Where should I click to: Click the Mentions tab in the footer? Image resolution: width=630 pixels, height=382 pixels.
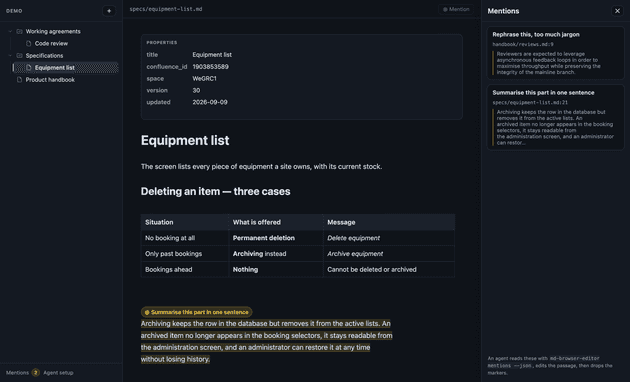click(17, 373)
